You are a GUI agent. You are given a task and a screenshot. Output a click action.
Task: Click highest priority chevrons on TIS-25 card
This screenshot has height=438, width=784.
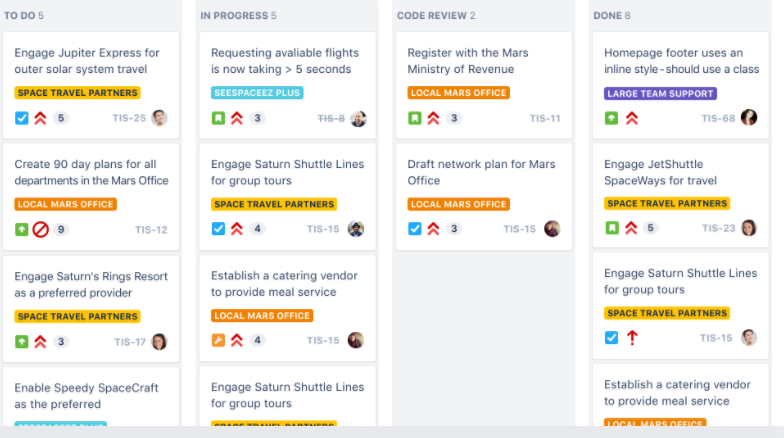click(40, 118)
